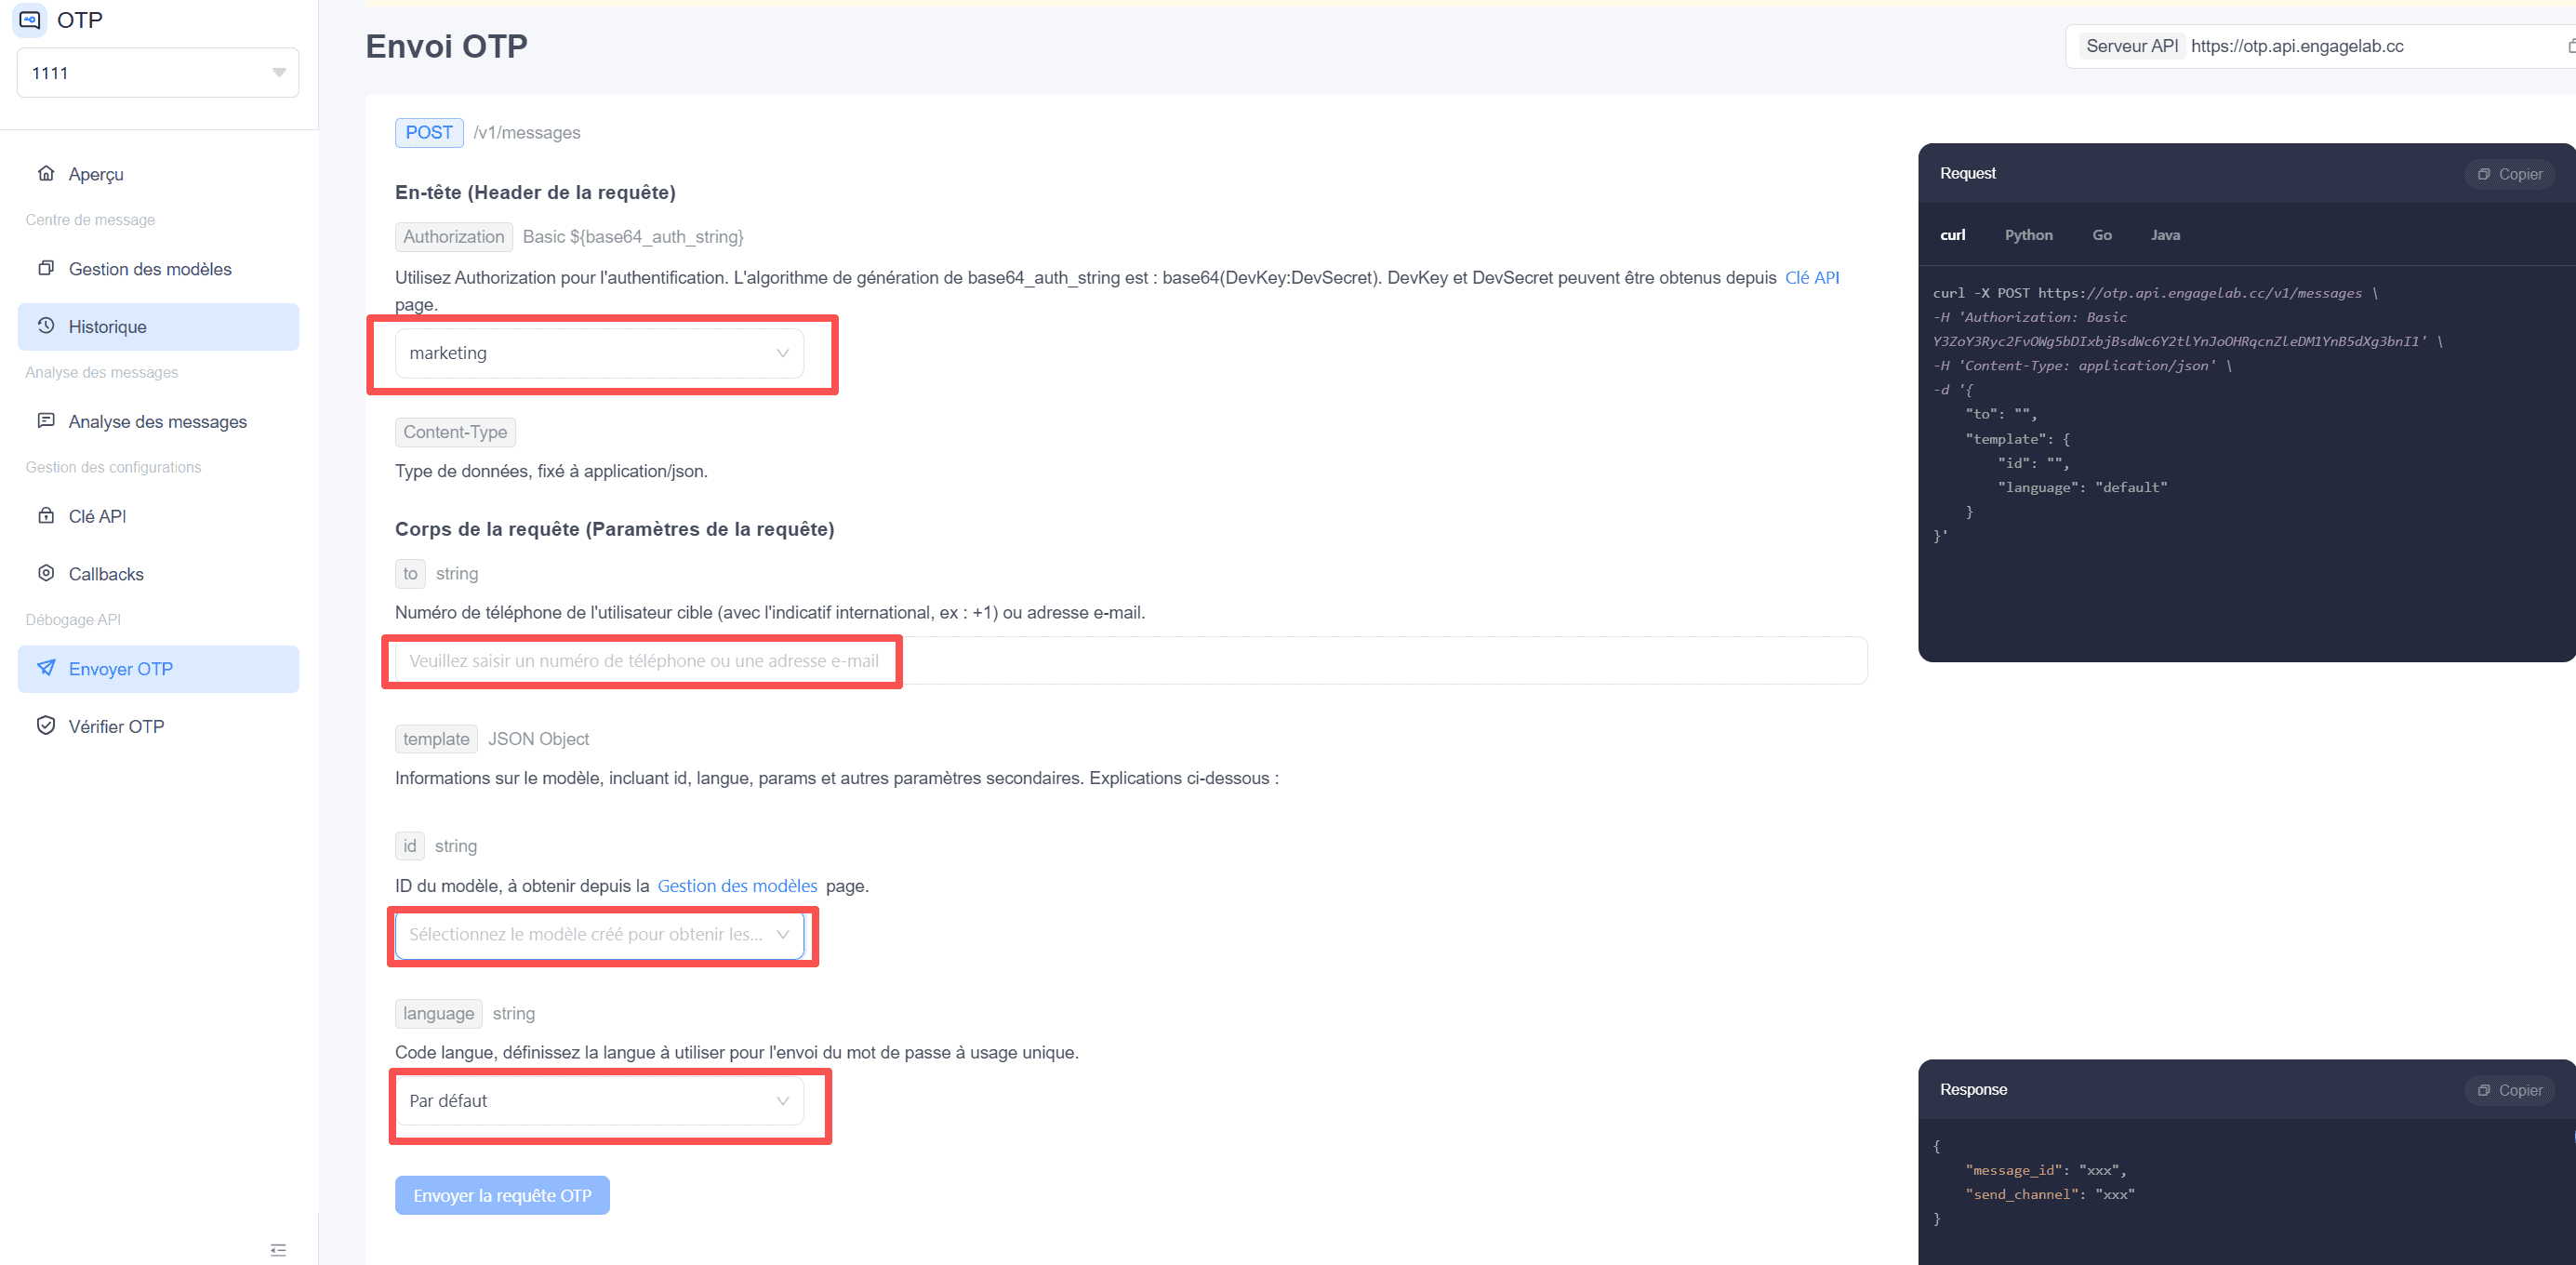Click the marketing dropdown chevron

tap(783, 353)
